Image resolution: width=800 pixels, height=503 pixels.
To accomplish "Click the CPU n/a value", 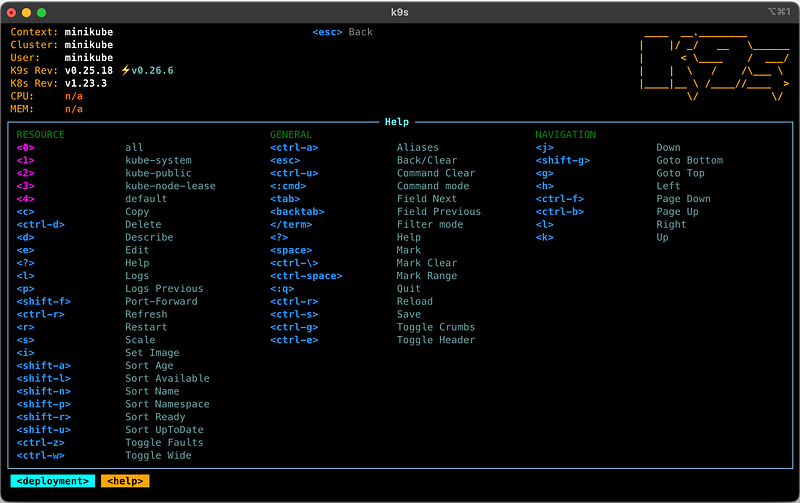I will (x=73, y=96).
